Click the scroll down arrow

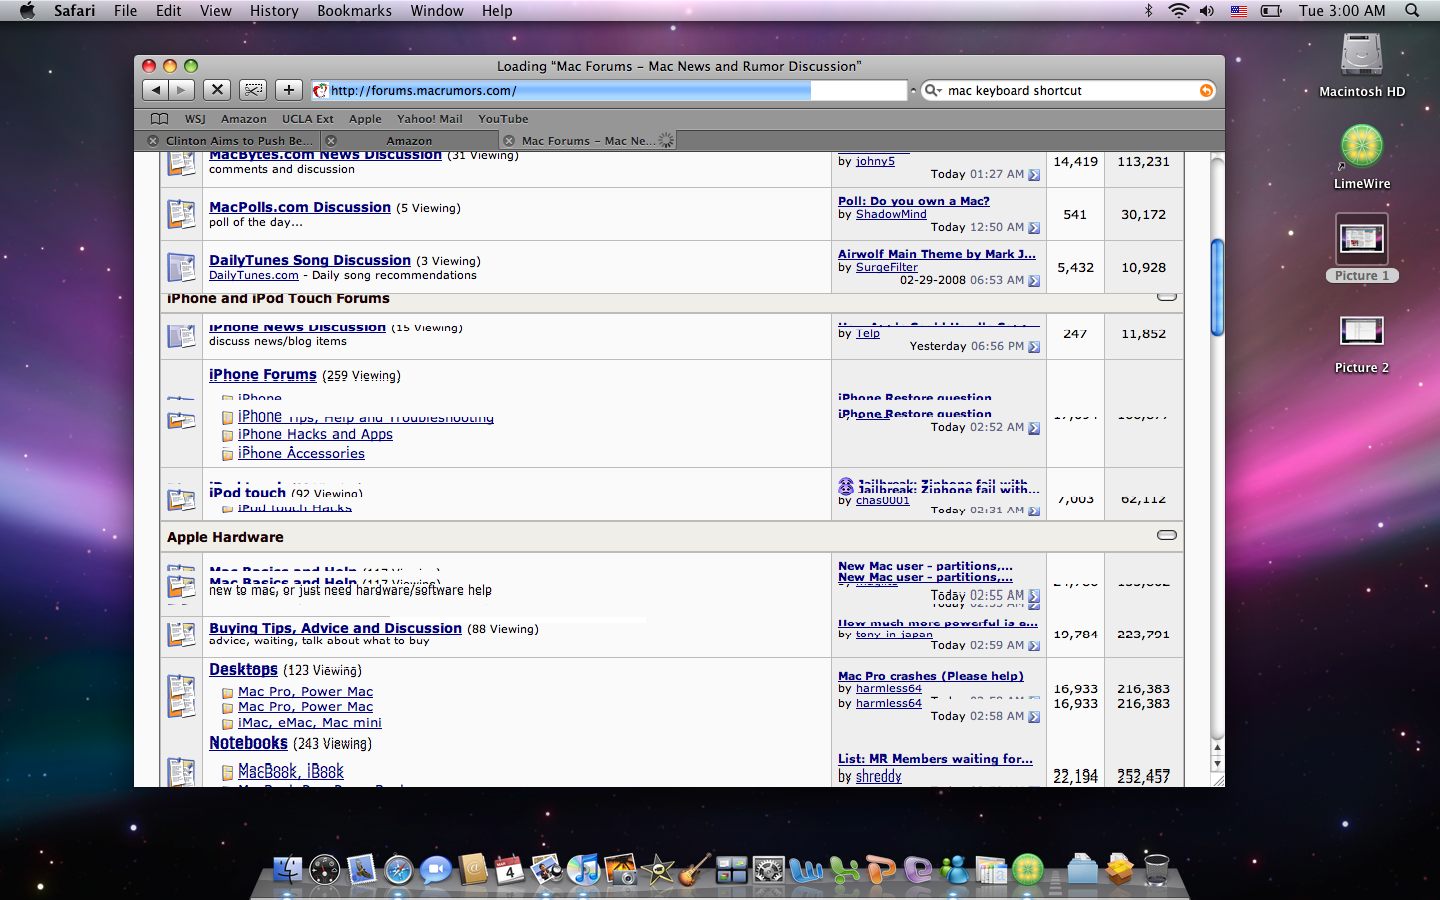coord(1217,764)
